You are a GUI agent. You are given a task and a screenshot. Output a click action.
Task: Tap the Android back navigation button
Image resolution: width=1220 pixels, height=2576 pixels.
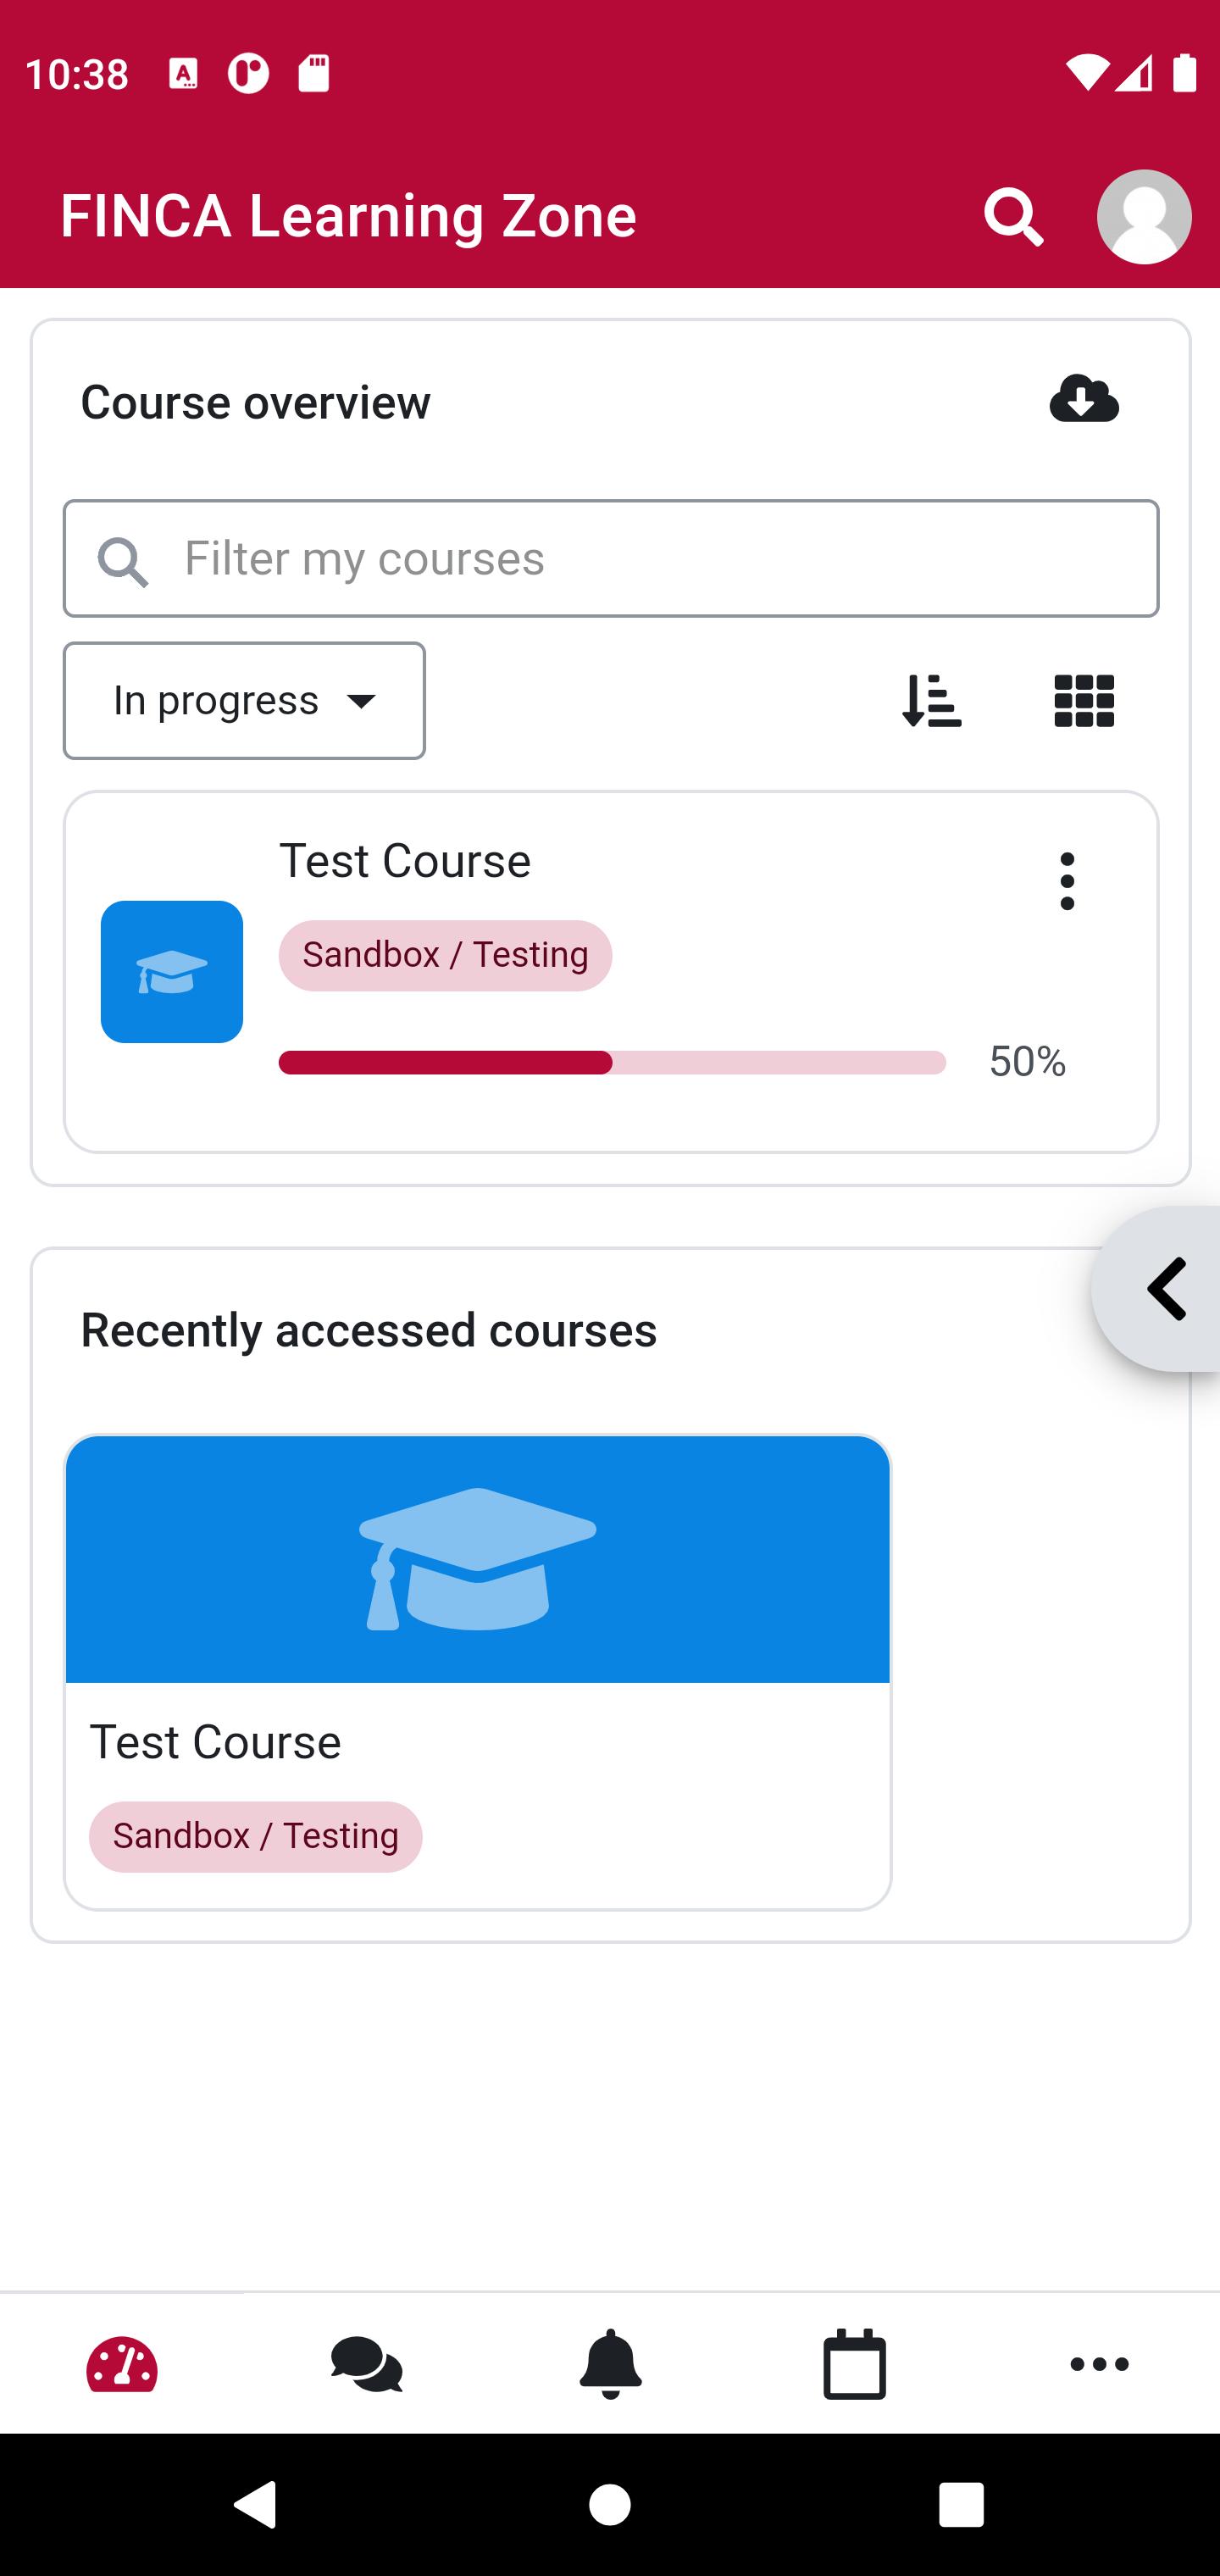[256, 2506]
